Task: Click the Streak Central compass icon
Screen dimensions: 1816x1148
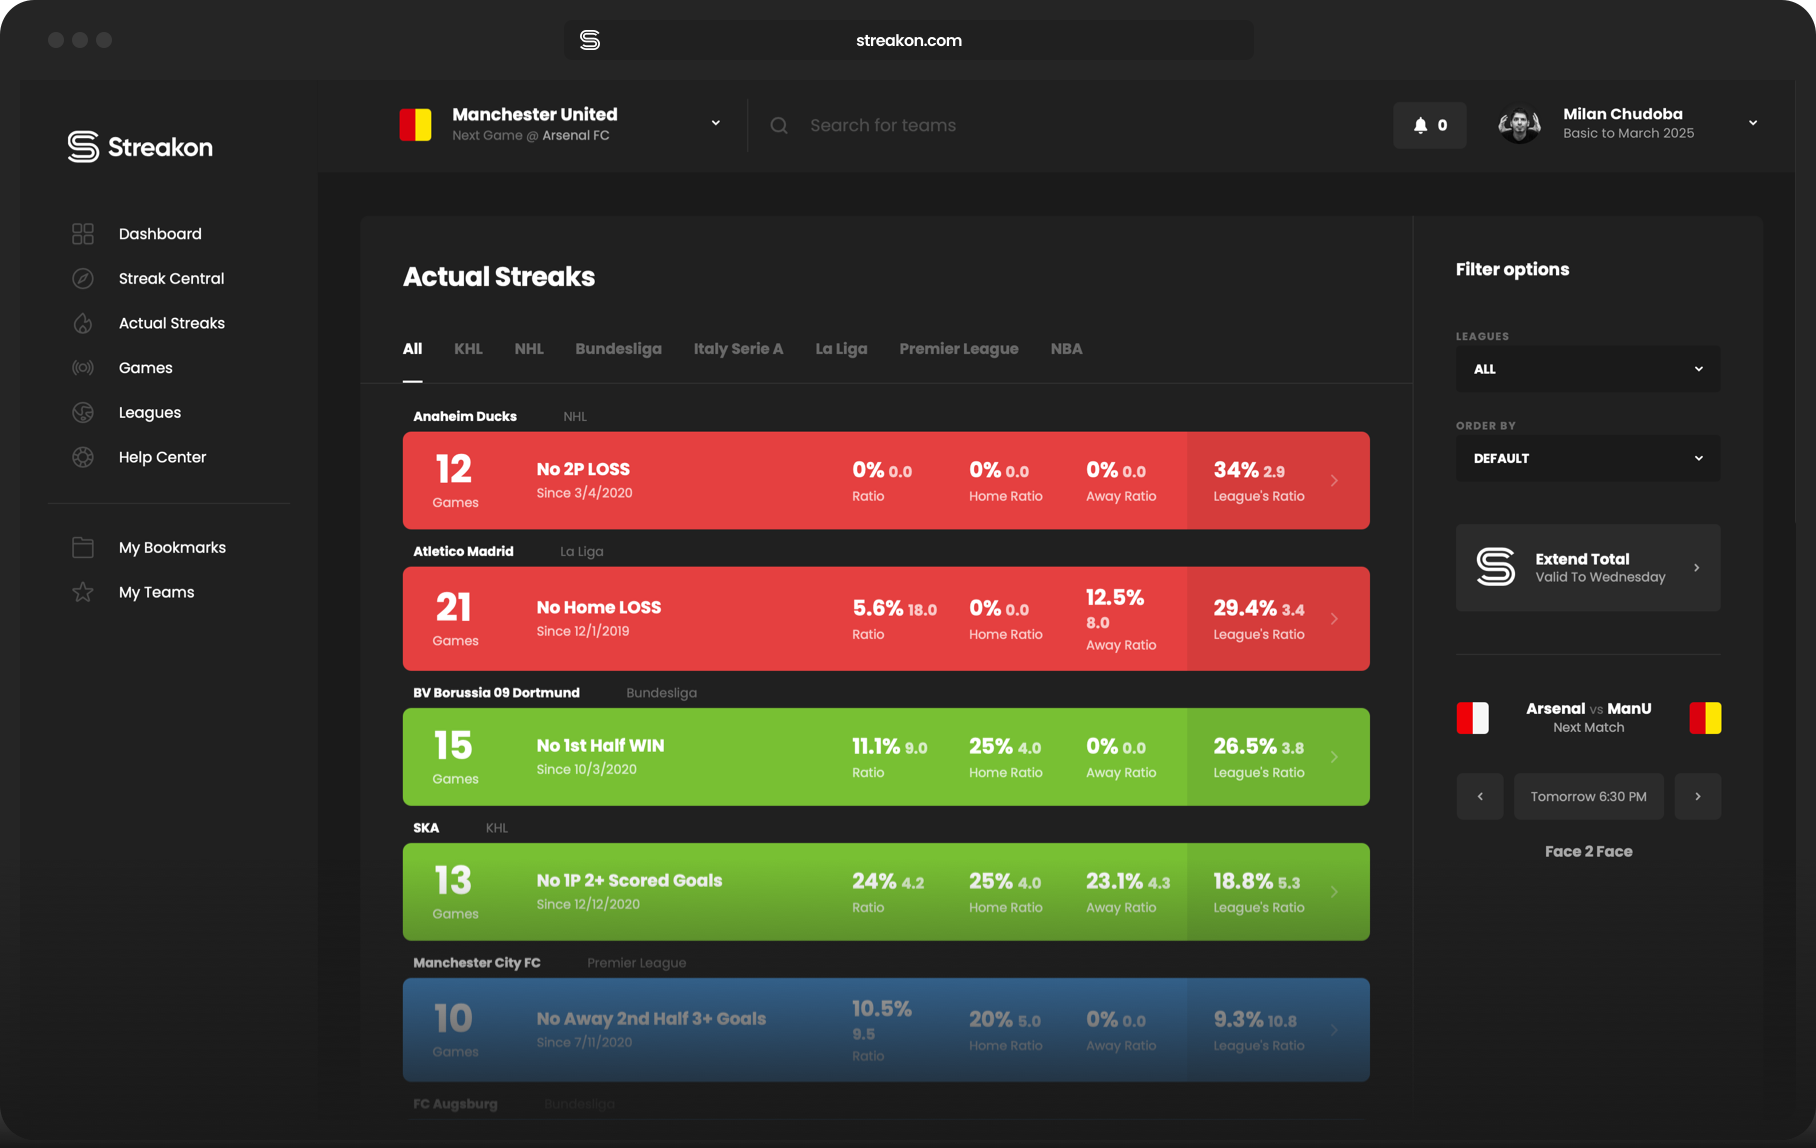Action: pyautogui.click(x=83, y=279)
